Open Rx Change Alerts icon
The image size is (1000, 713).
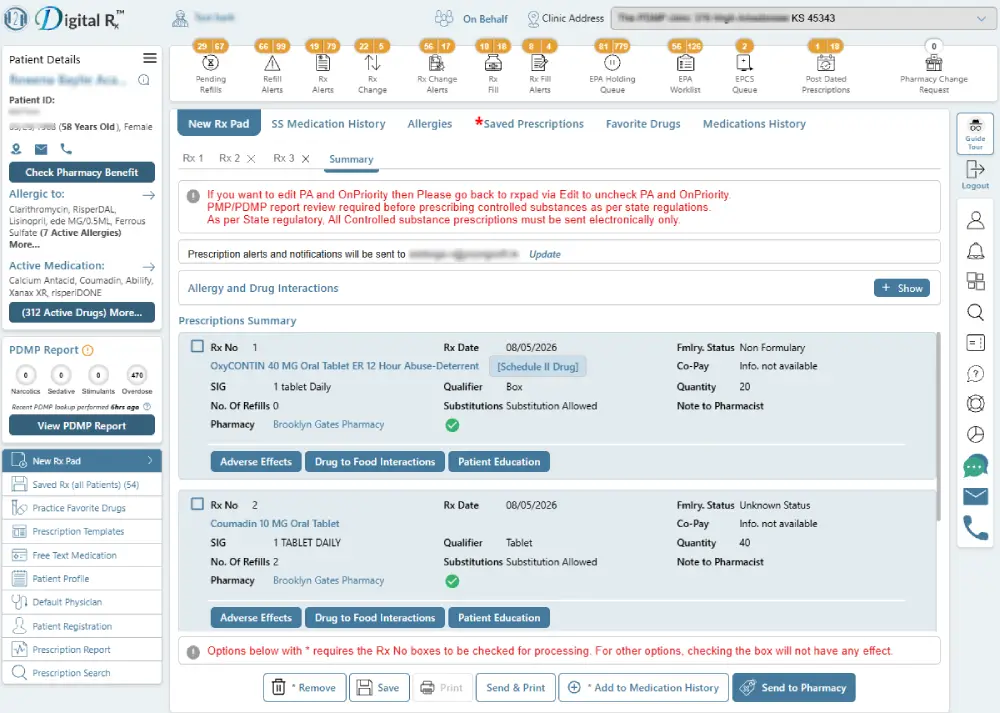pos(437,62)
